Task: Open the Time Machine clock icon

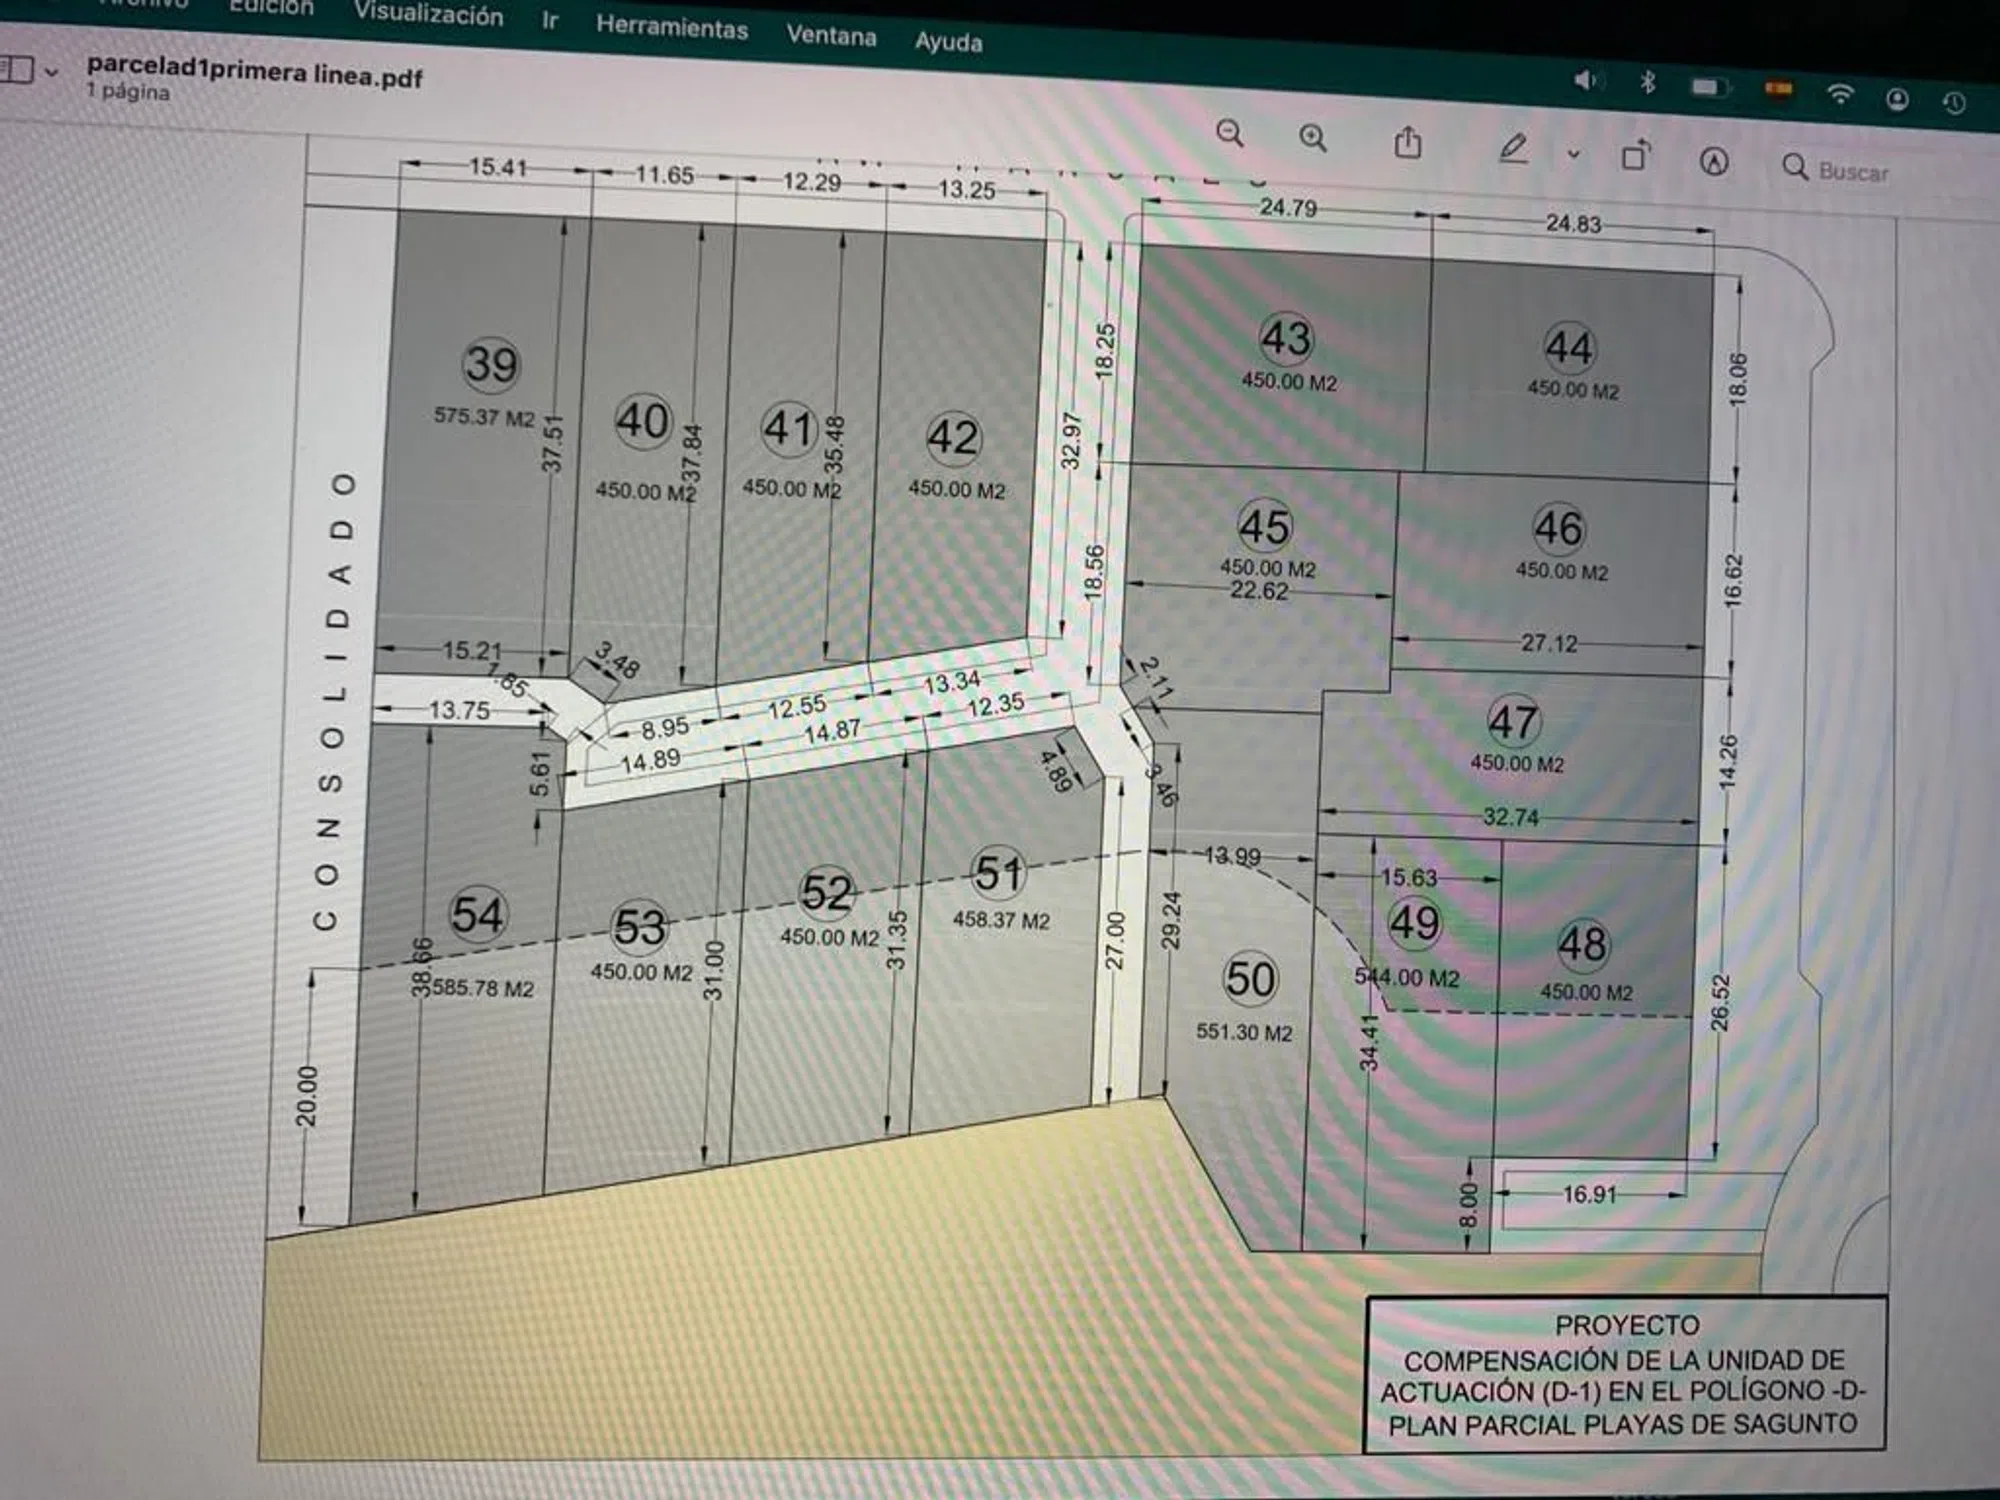Action: (x=1955, y=102)
